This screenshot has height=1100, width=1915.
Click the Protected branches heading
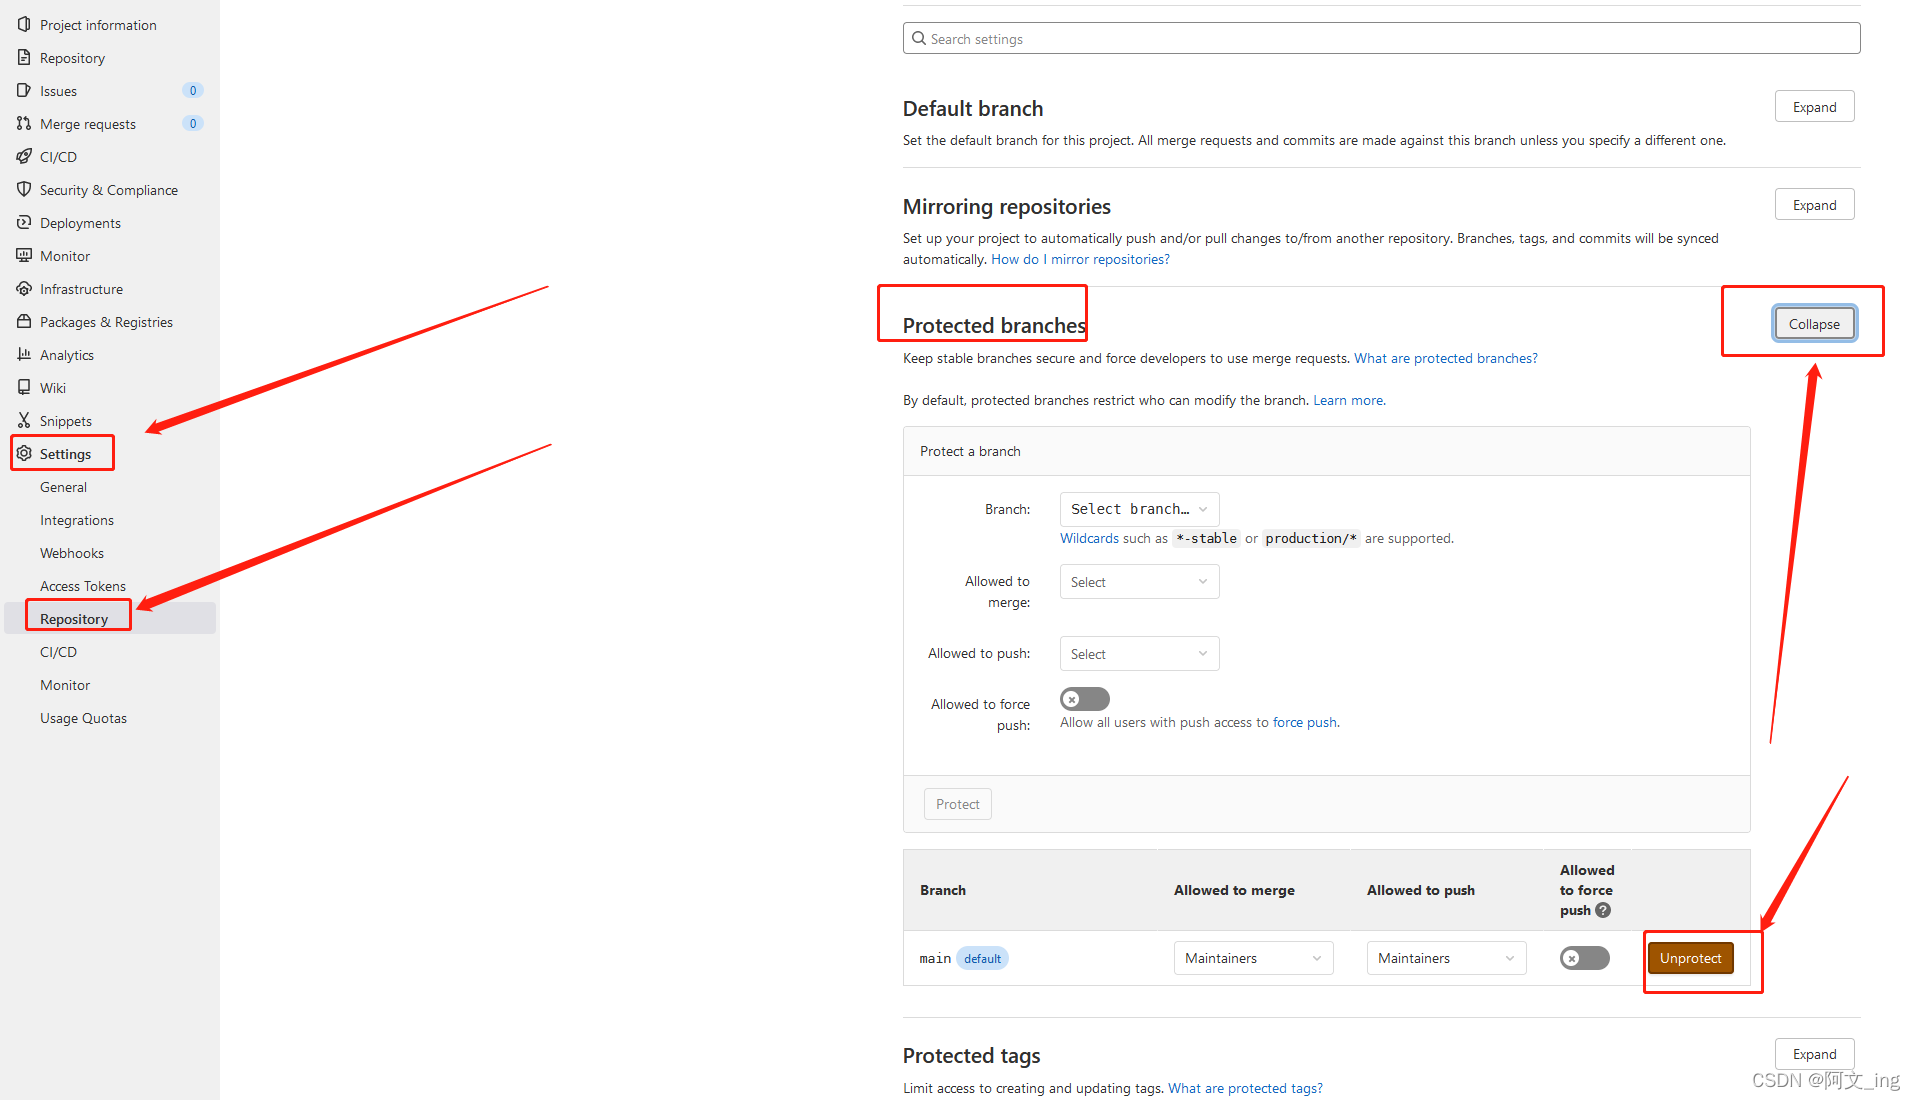994,325
